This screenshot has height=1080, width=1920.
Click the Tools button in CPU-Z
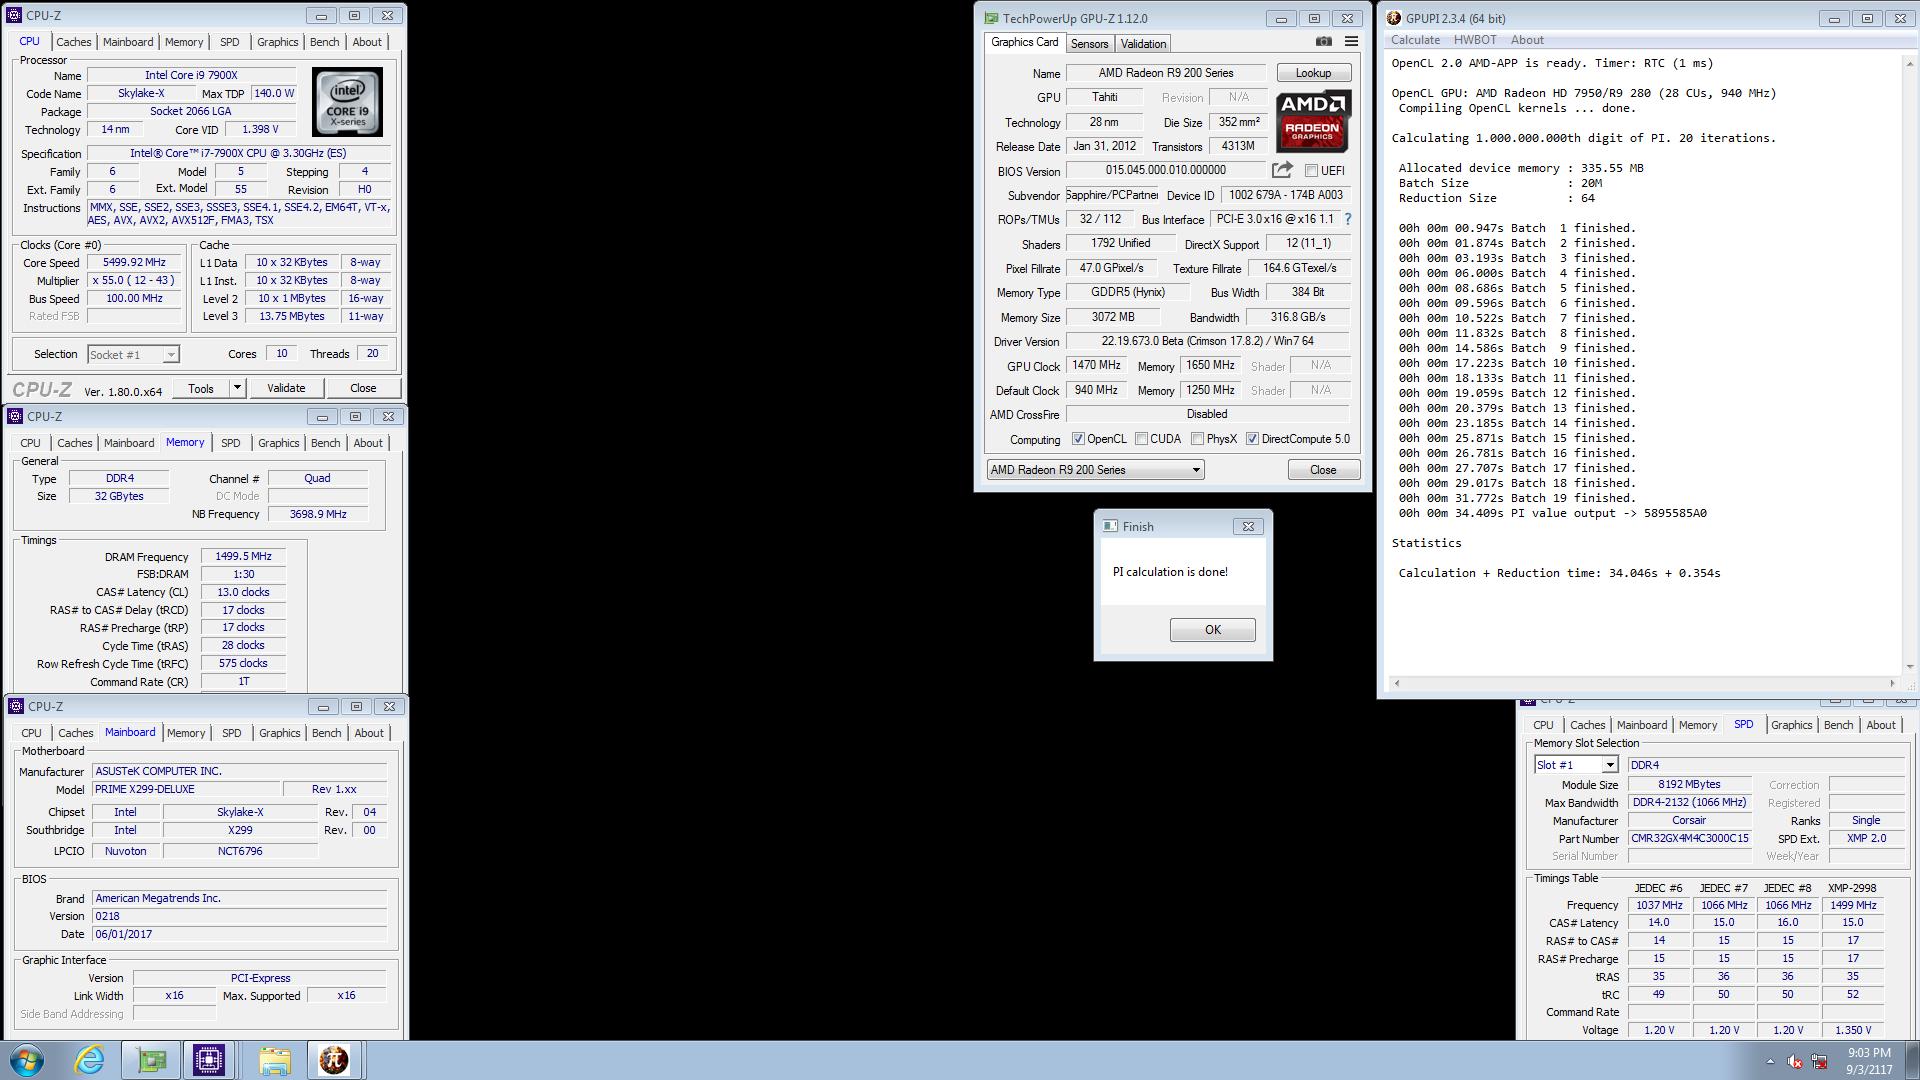click(x=201, y=388)
